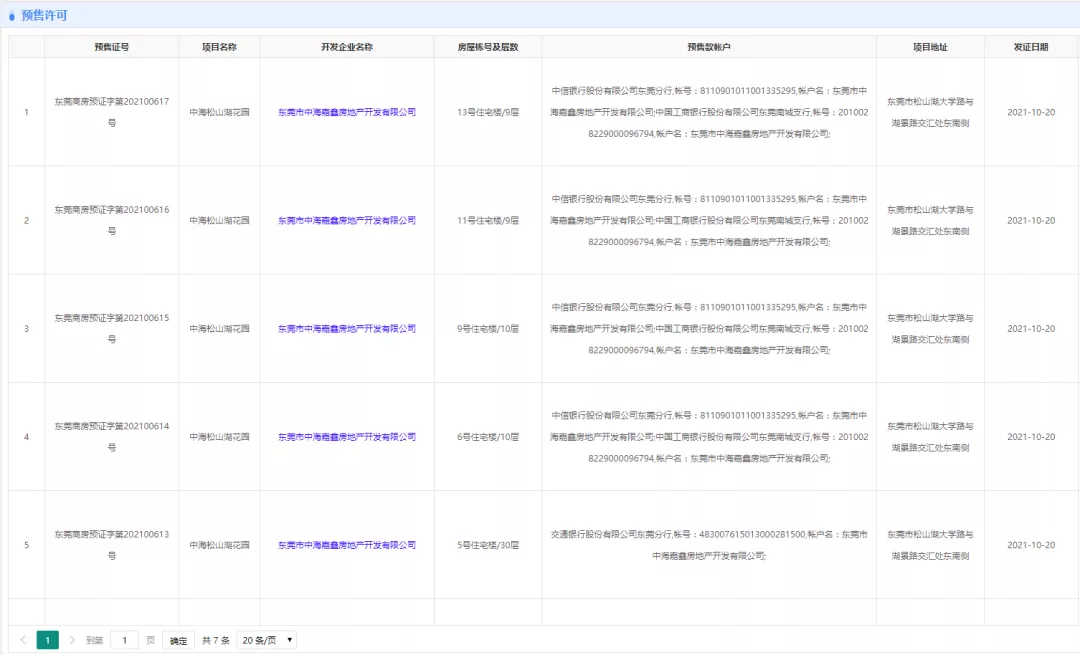The height and width of the screenshot is (655, 1080).
Task: Select the 11号住宅楼/9层 cell
Action: (488, 220)
